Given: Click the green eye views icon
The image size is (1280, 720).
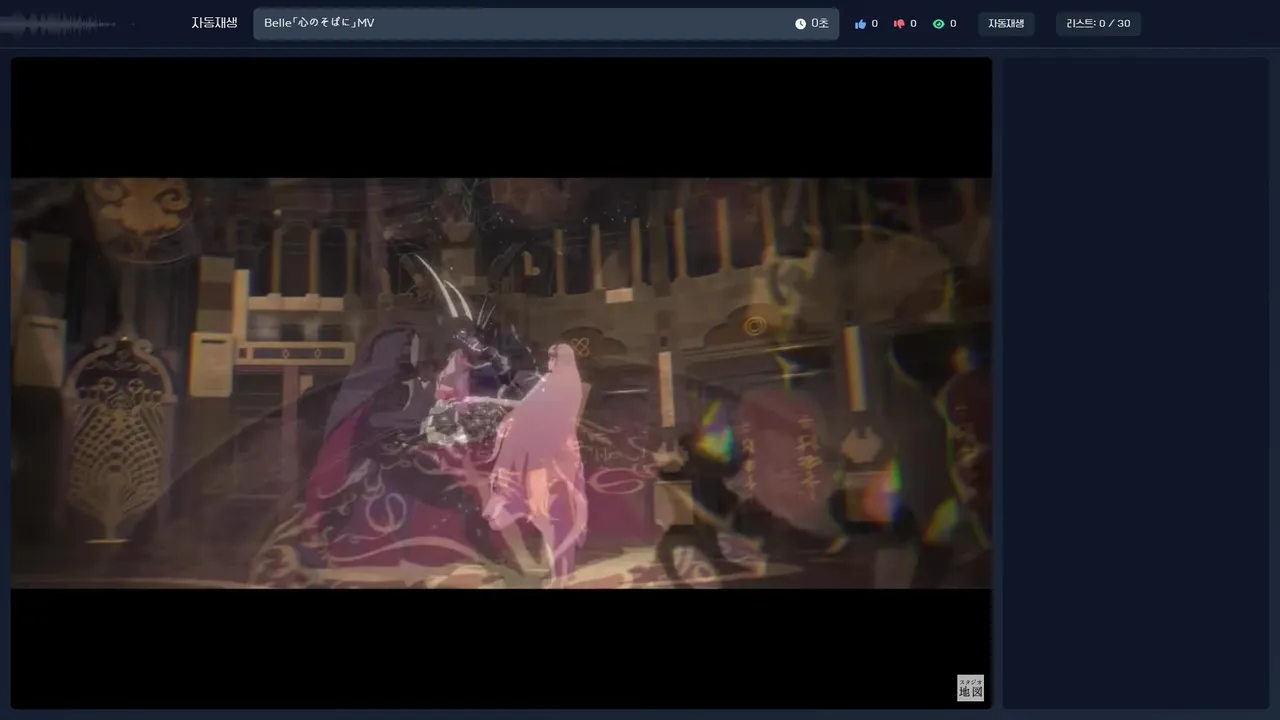Looking at the screenshot, I should [938, 24].
